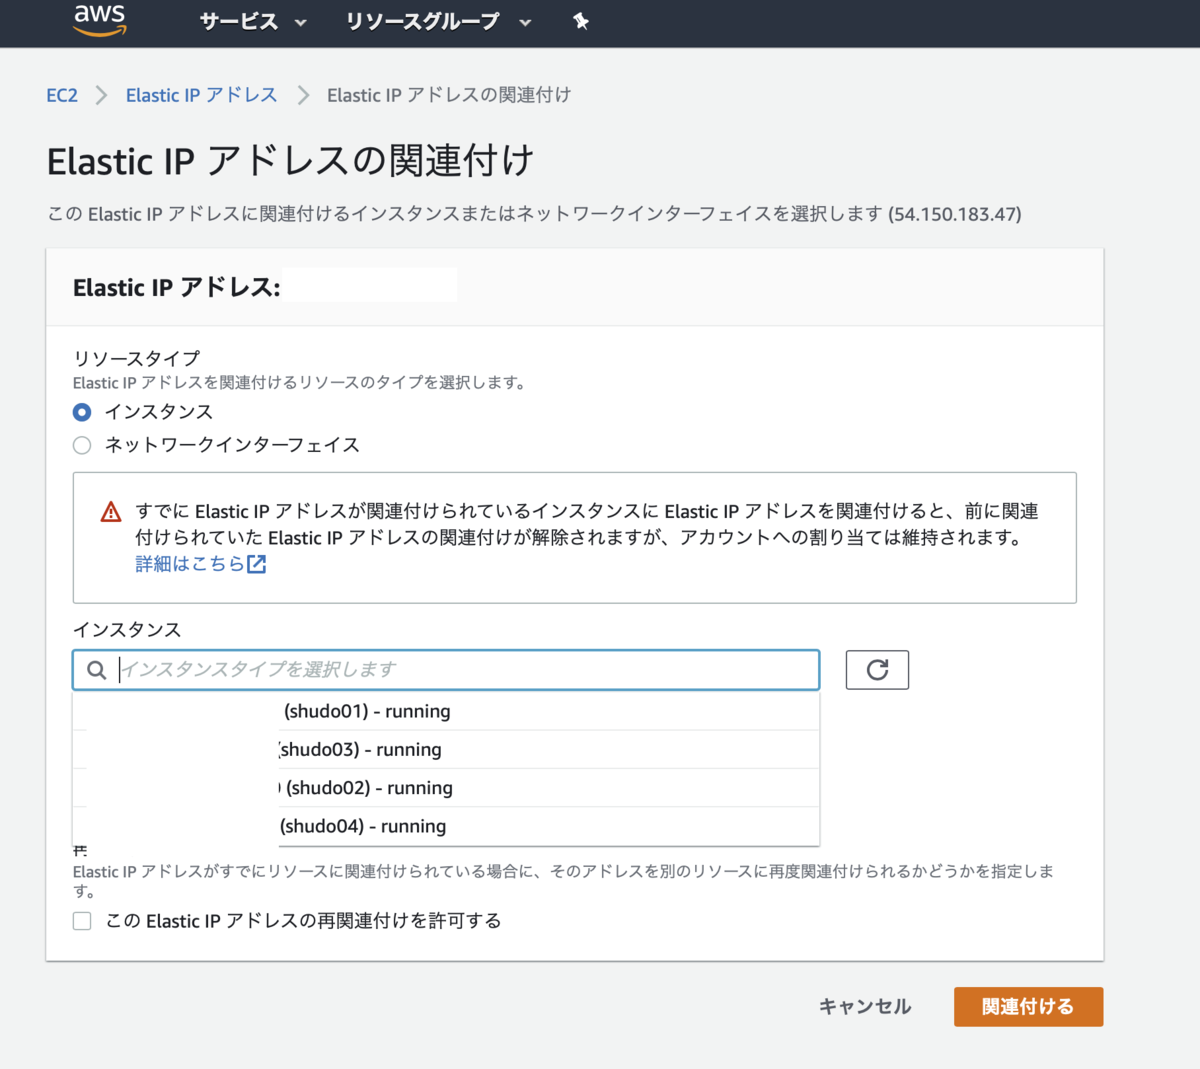
Task: Click the インスタンス field label
Action: point(127,630)
